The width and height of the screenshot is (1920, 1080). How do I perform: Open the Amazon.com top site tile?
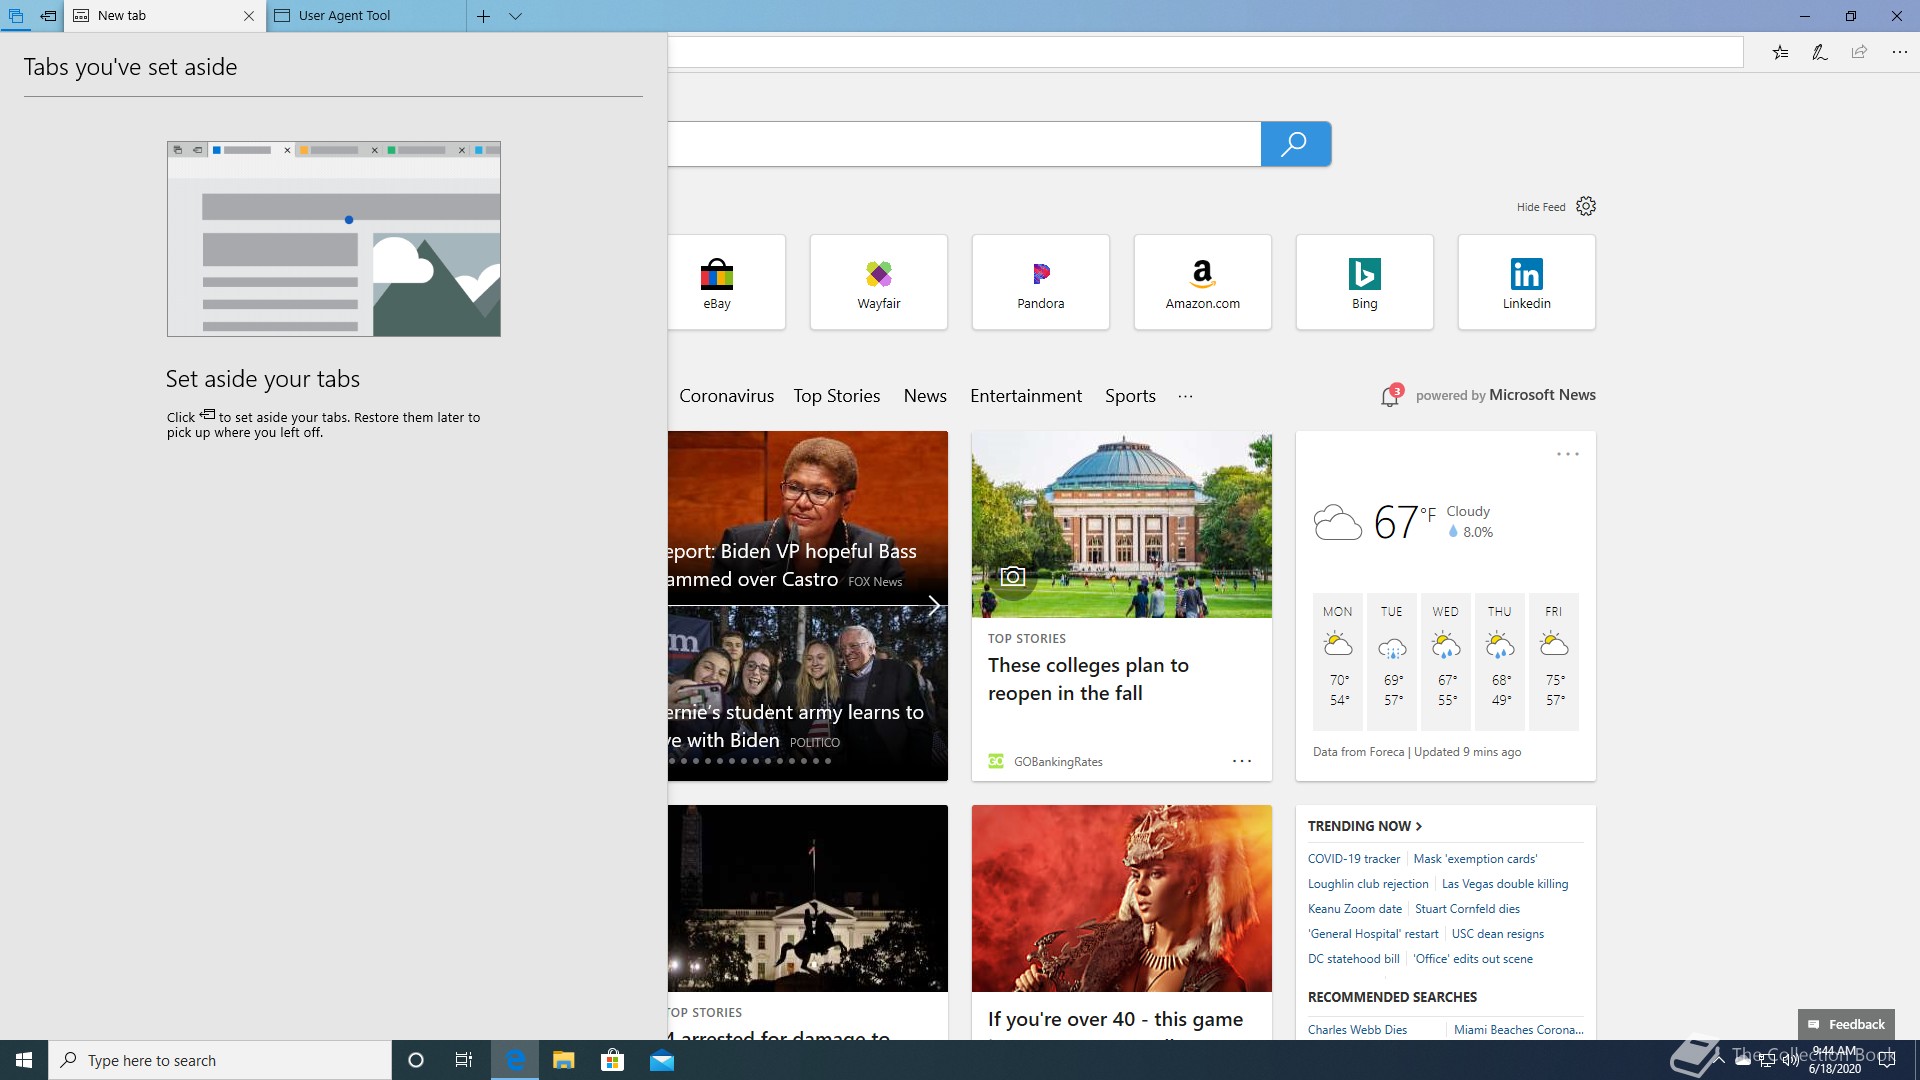click(x=1202, y=282)
